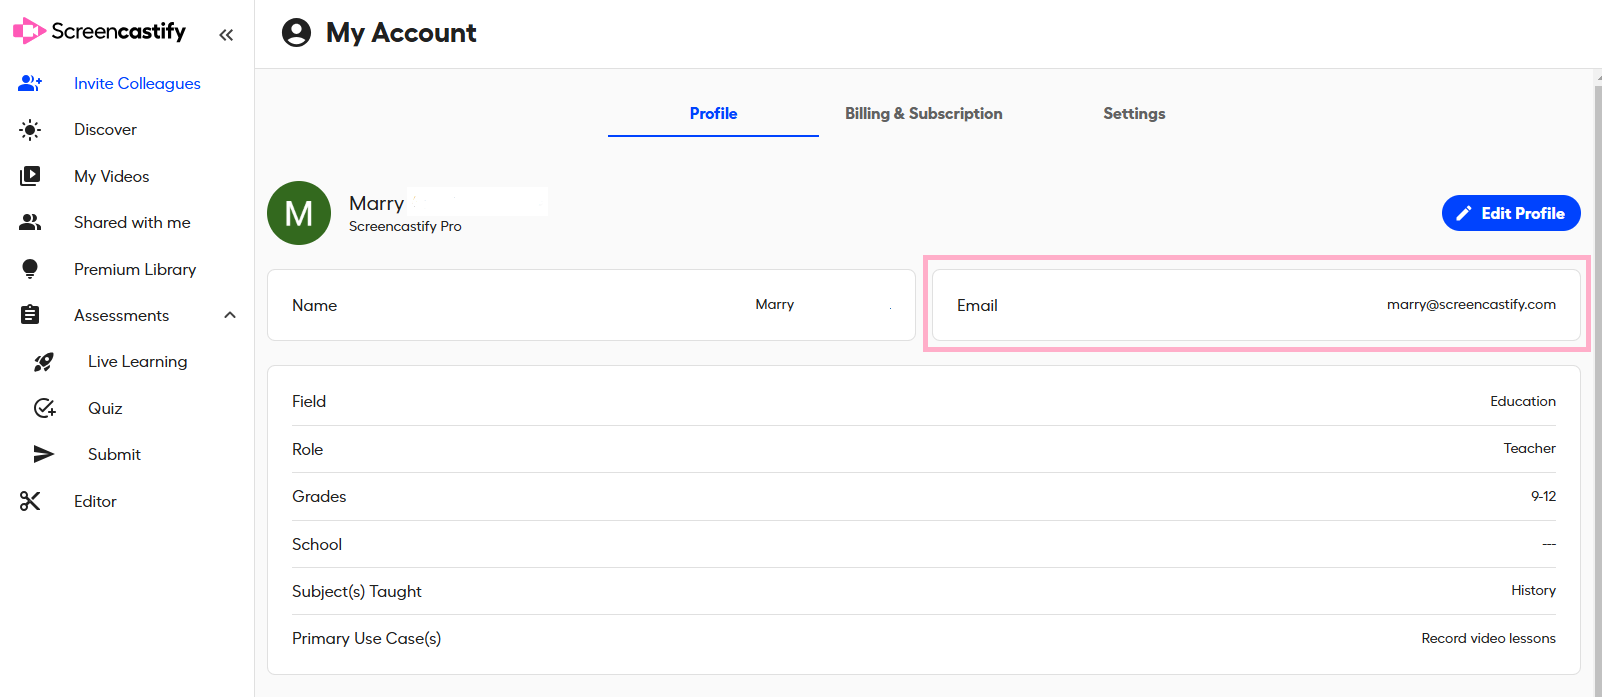Click the Subject(s) Taught value History
The height and width of the screenshot is (697, 1602).
pyautogui.click(x=1533, y=590)
